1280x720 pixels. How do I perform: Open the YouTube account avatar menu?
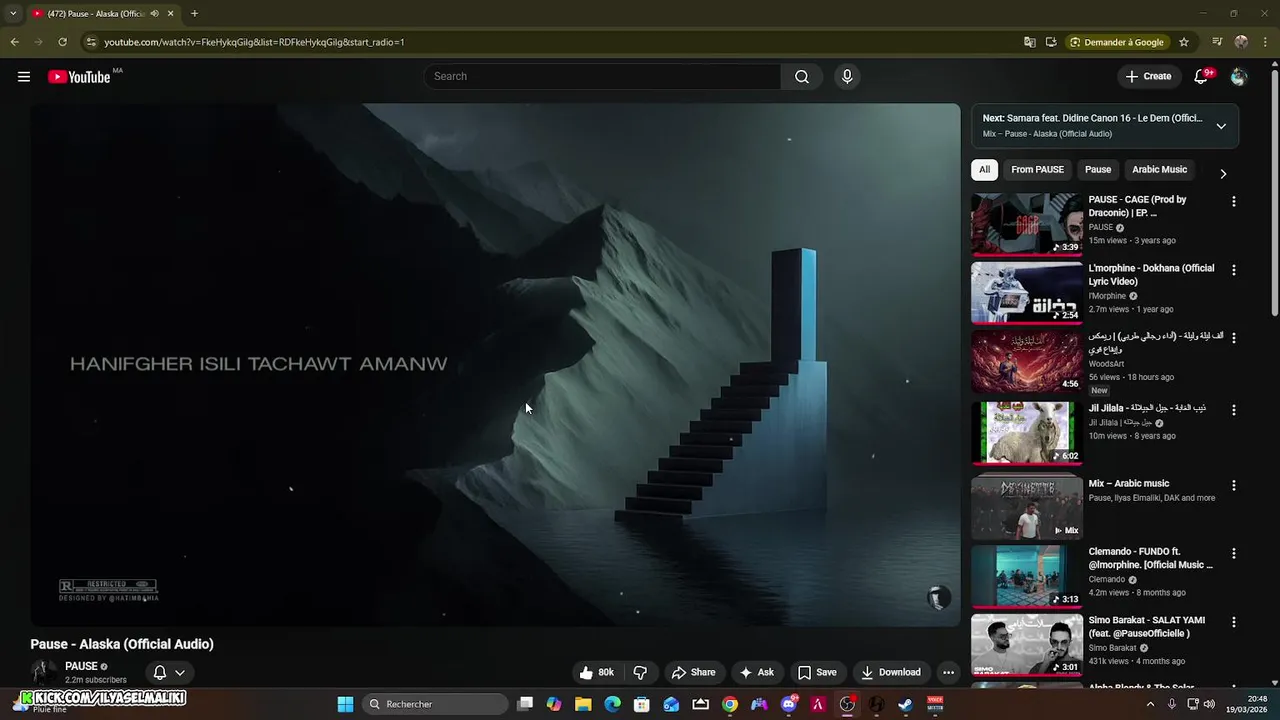pyautogui.click(x=1239, y=77)
